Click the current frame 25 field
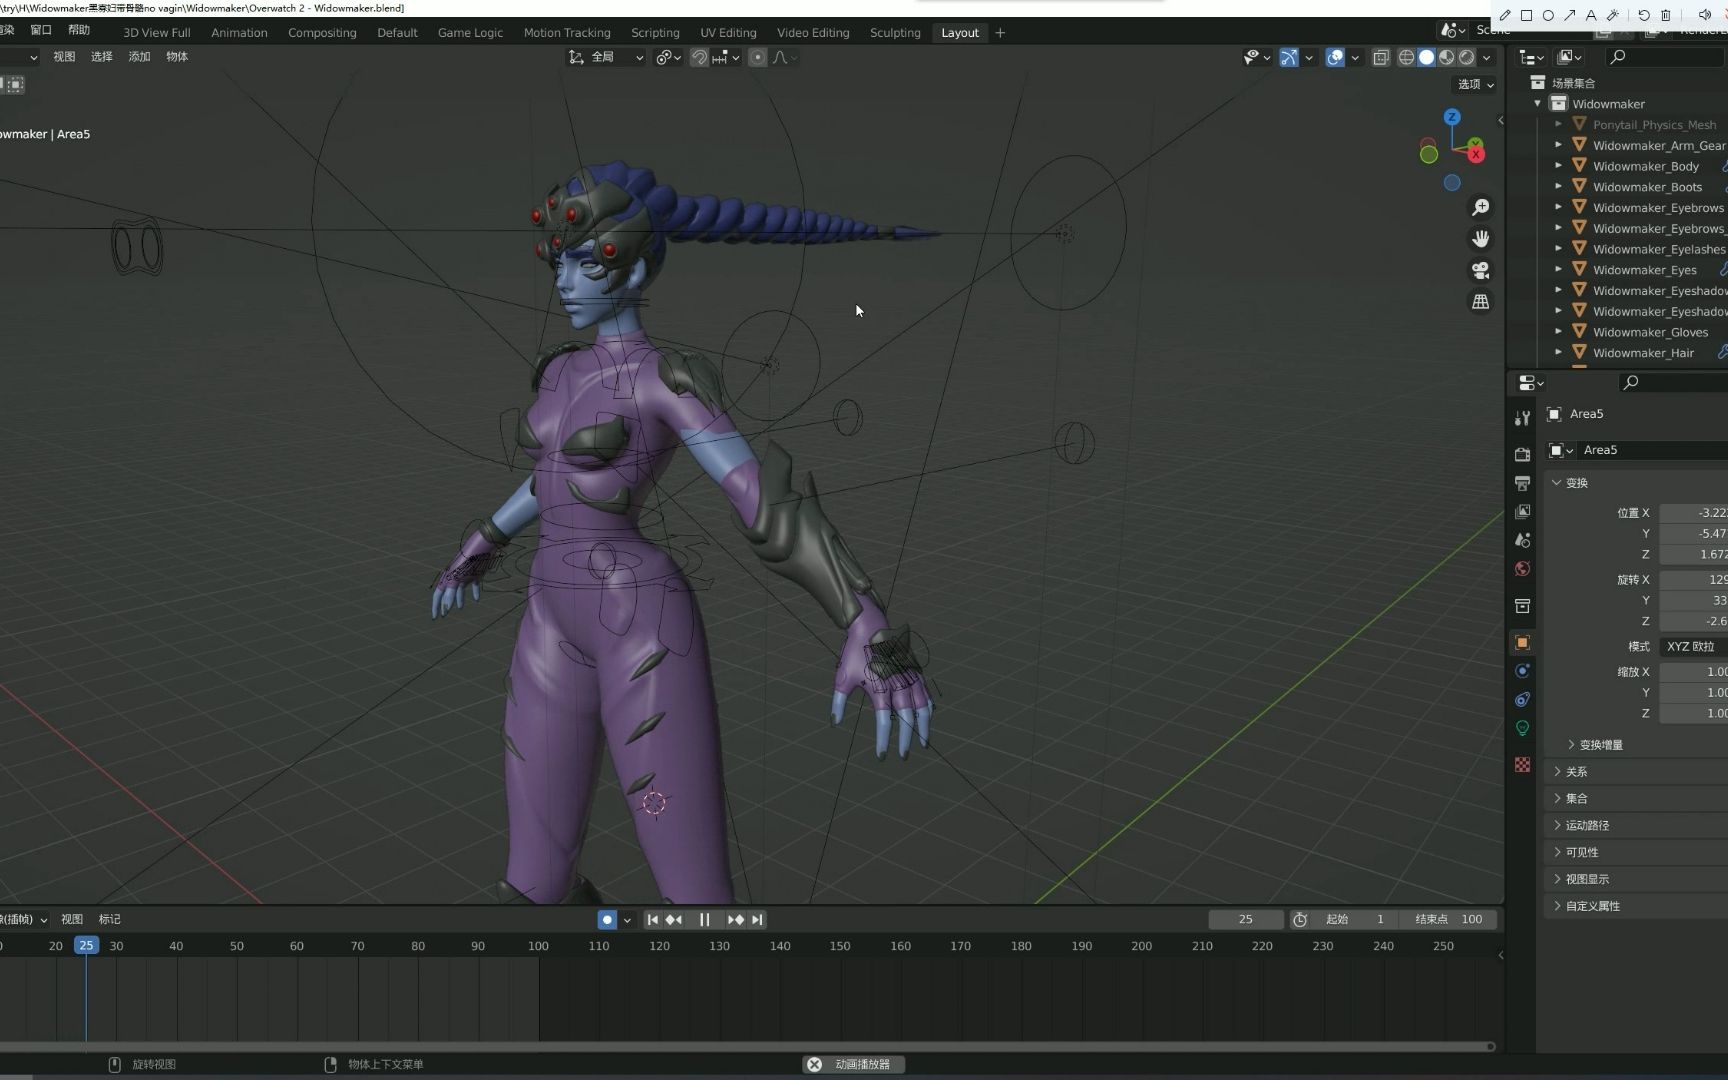 coord(1245,919)
